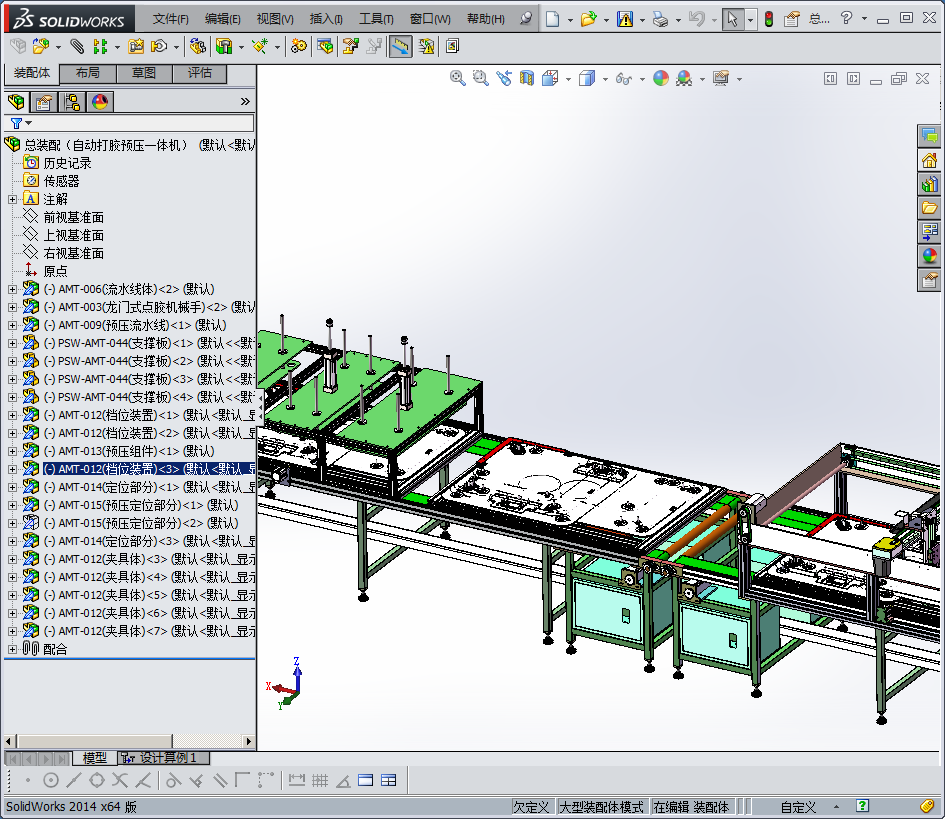The width and height of the screenshot is (945, 819).
Task: Open the hide/show items dropdown arrow
Action: click(642, 79)
